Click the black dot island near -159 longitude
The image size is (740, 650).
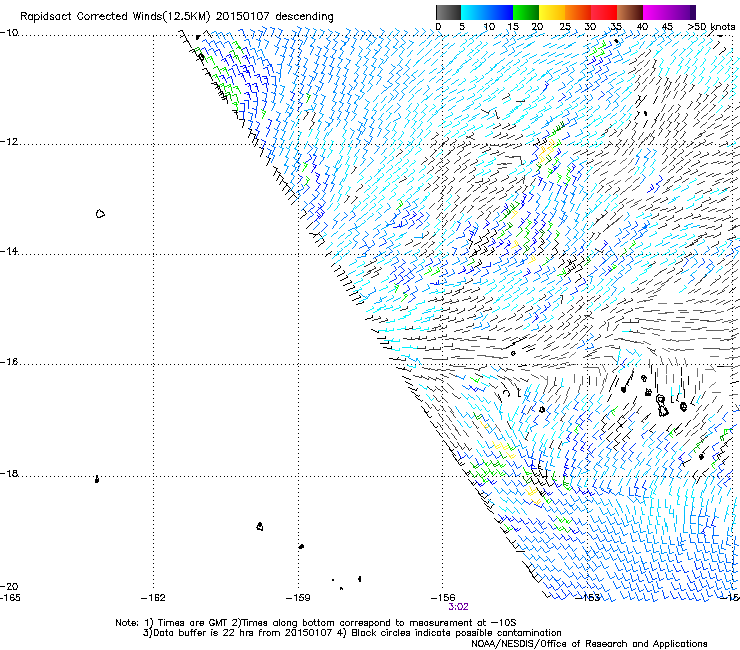(301, 546)
